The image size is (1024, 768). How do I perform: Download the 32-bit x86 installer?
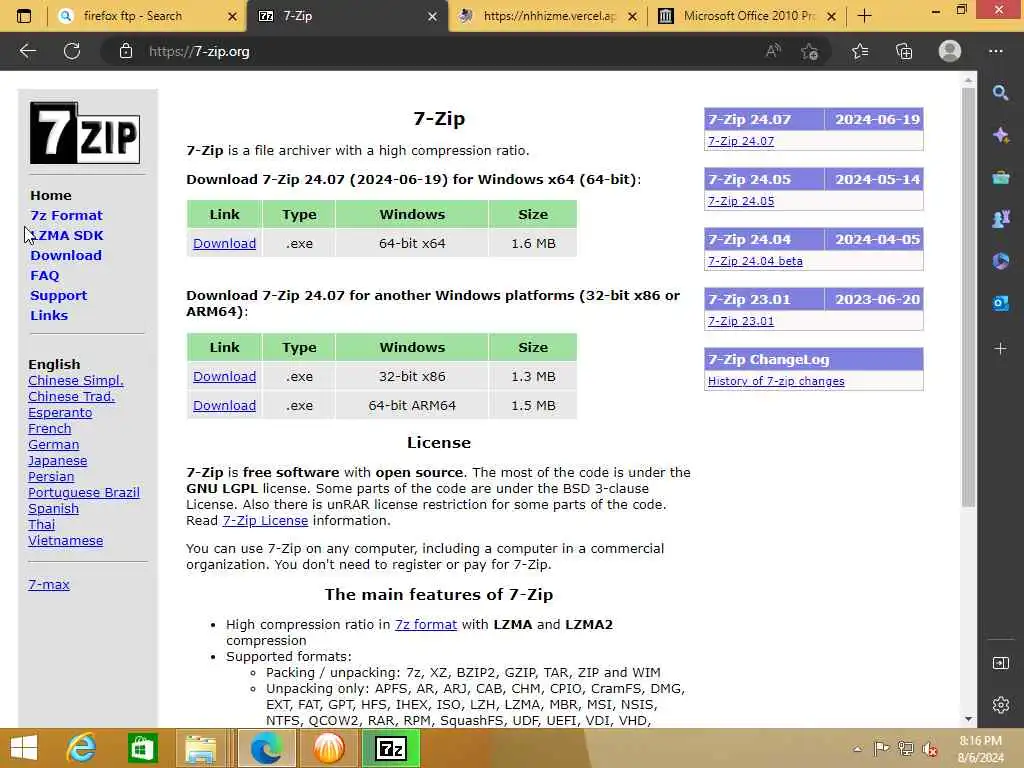[224, 377]
